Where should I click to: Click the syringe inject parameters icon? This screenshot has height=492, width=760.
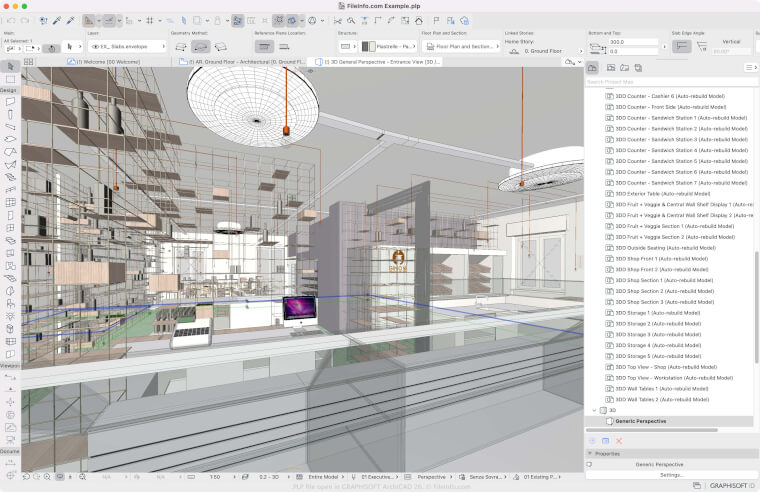(x=71, y=20)
